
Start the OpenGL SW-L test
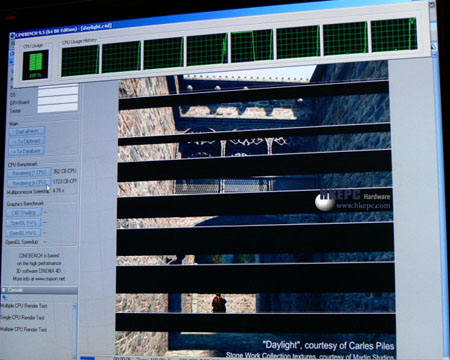click(23, 222)
